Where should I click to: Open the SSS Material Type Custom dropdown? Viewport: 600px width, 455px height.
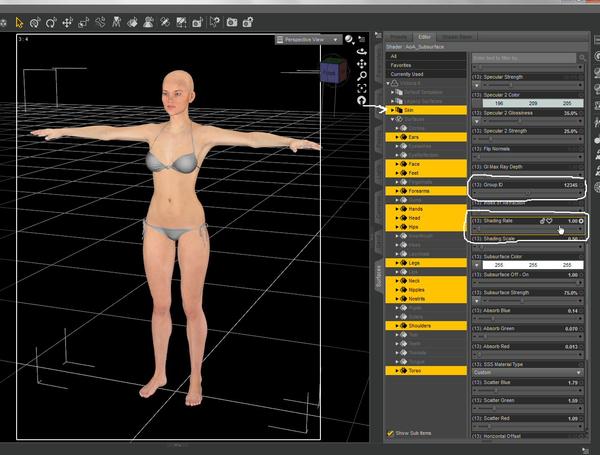click(x=527, y=372)
